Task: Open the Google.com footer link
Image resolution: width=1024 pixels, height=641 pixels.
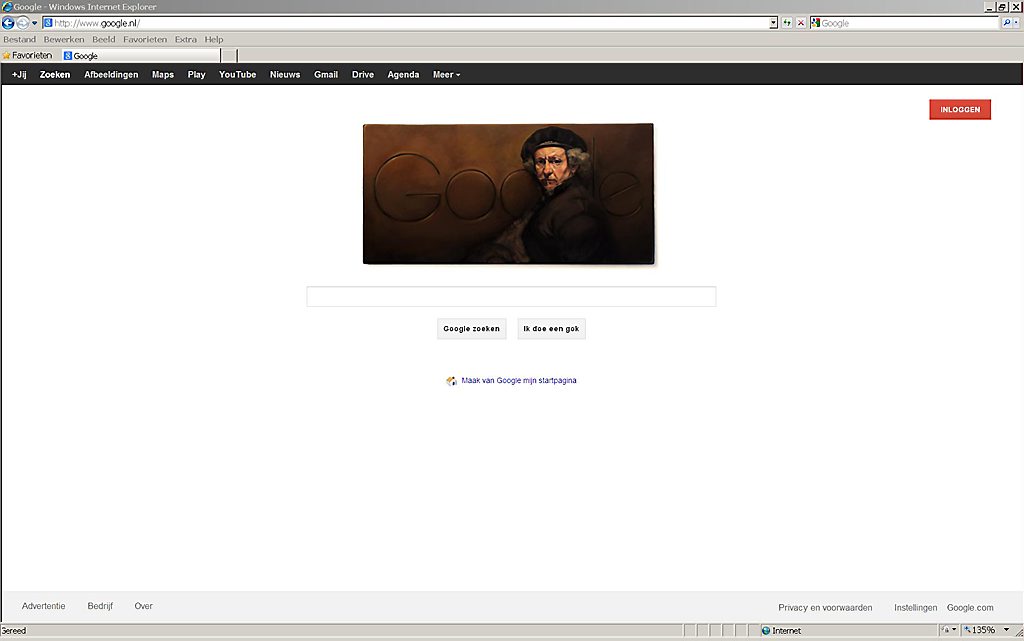Action: 970,608
